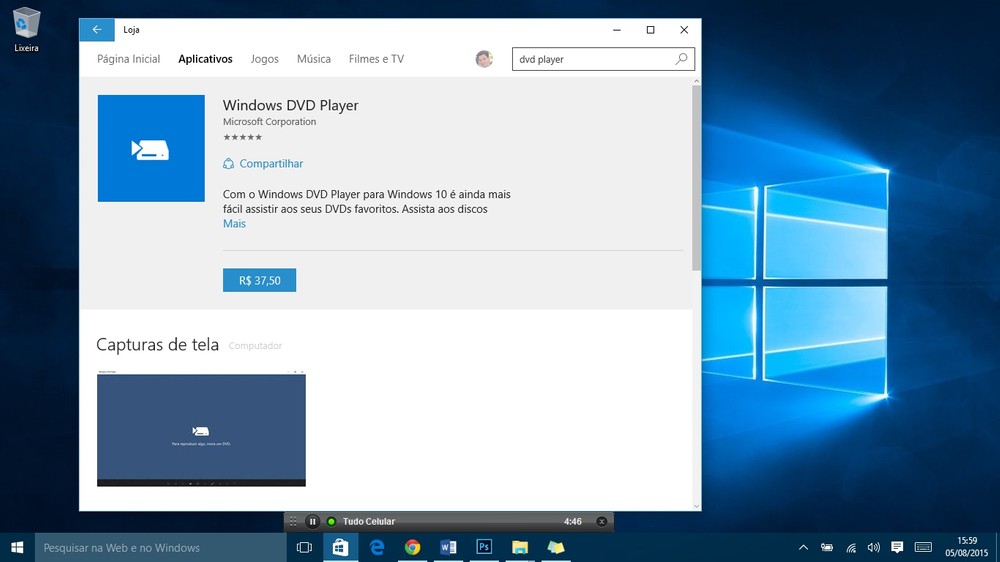The image size is (1000, 562).
Task: Click the 4:46 recording timer
Action: click(573, 521)
